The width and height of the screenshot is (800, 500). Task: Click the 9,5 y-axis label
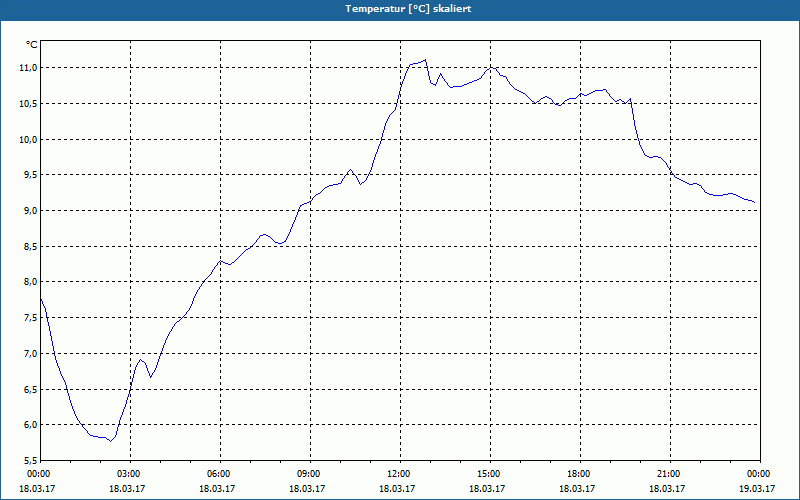tap(31, 175)
